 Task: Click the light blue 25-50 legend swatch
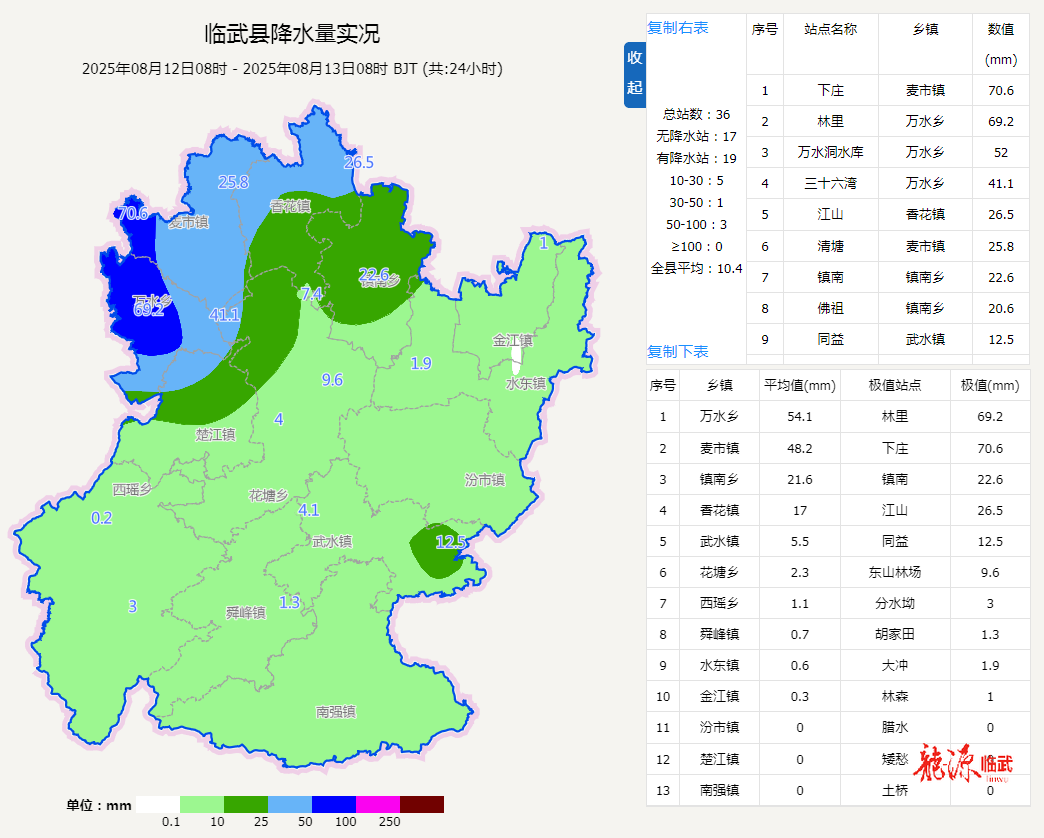pos(290,804)
